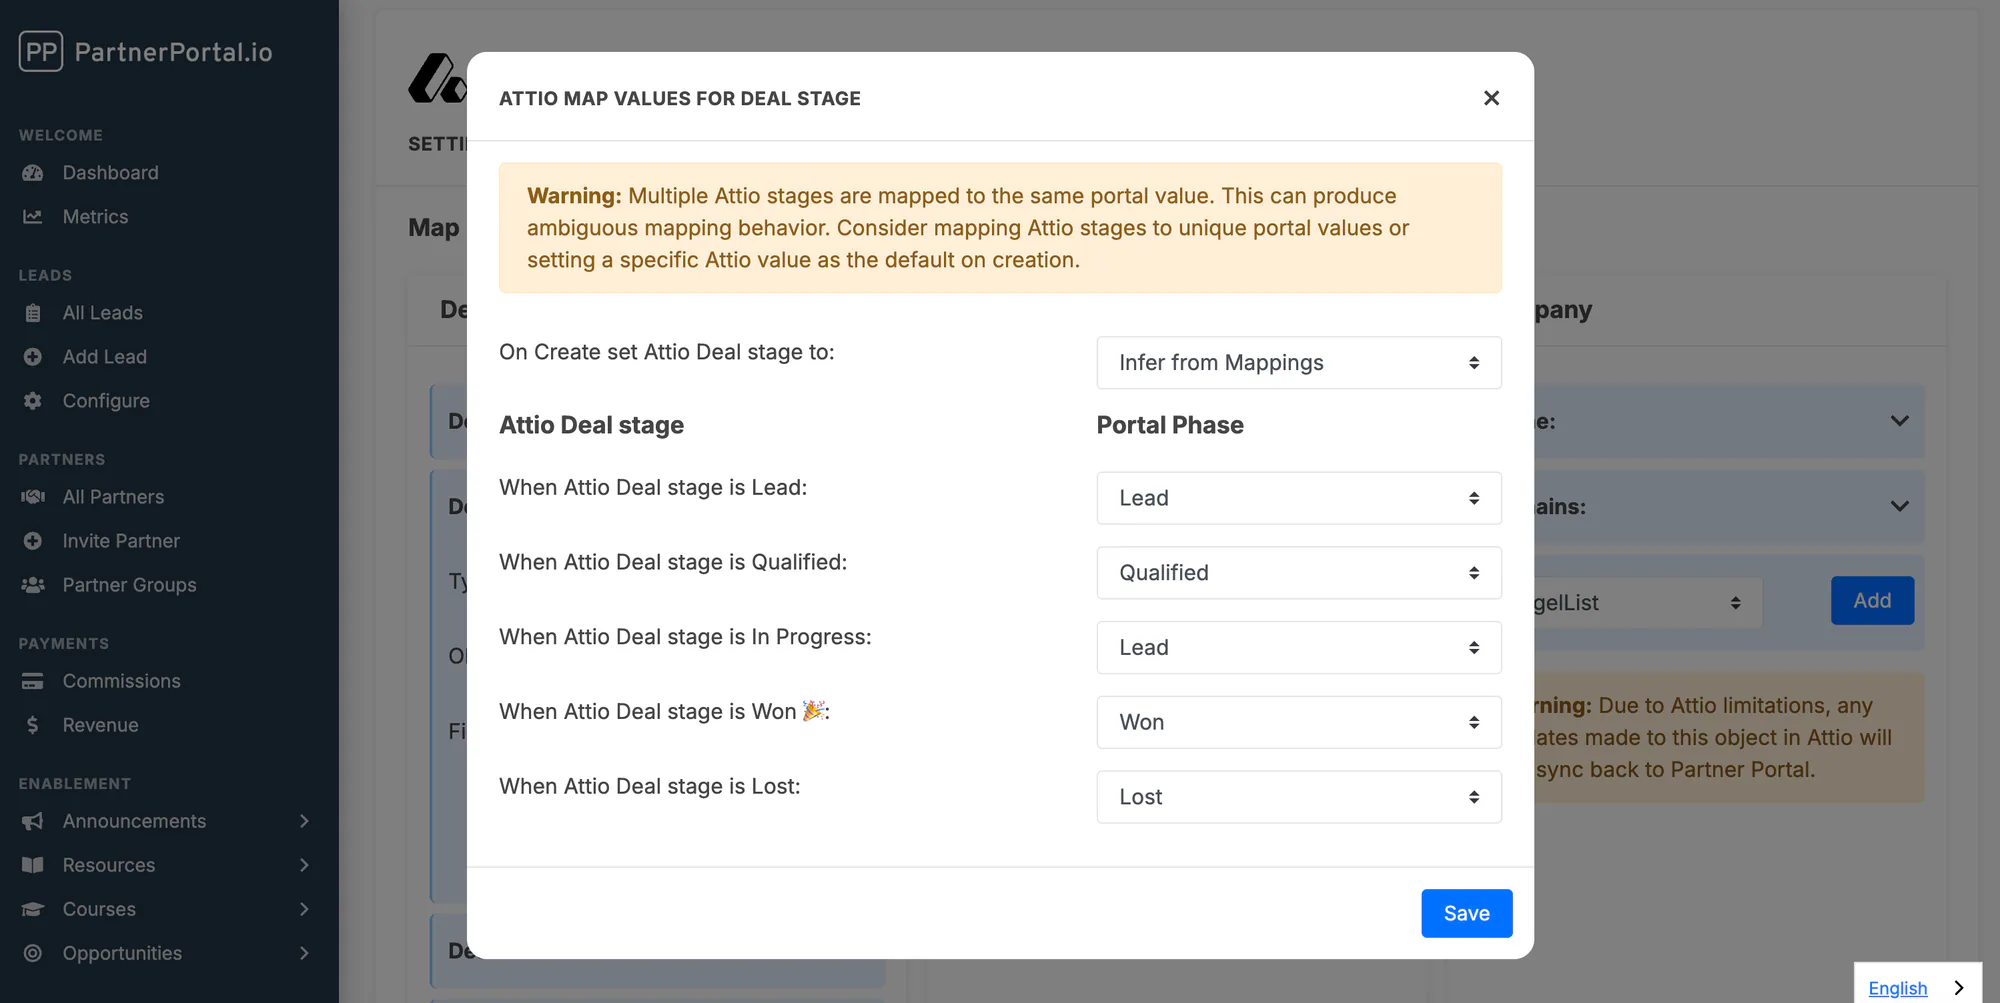
Task: Open Portal Phase dropdown for Qualified stage
Action: click(x=1299, y=573)
